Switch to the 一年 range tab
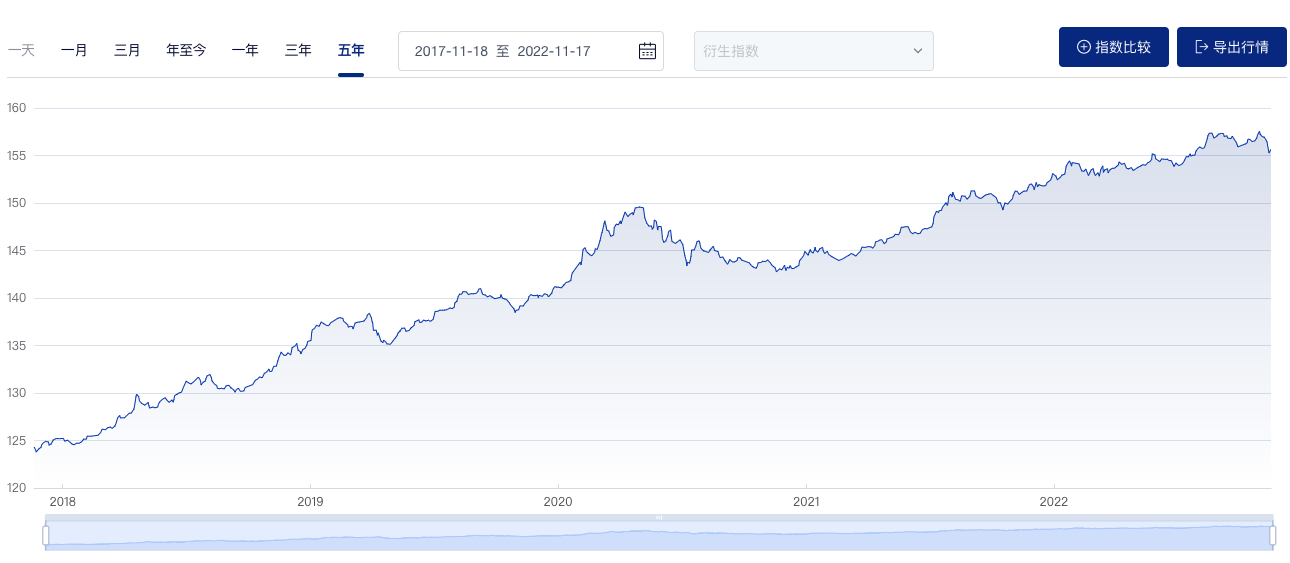This screenshot has width=1290, height=563. point(245,50)
